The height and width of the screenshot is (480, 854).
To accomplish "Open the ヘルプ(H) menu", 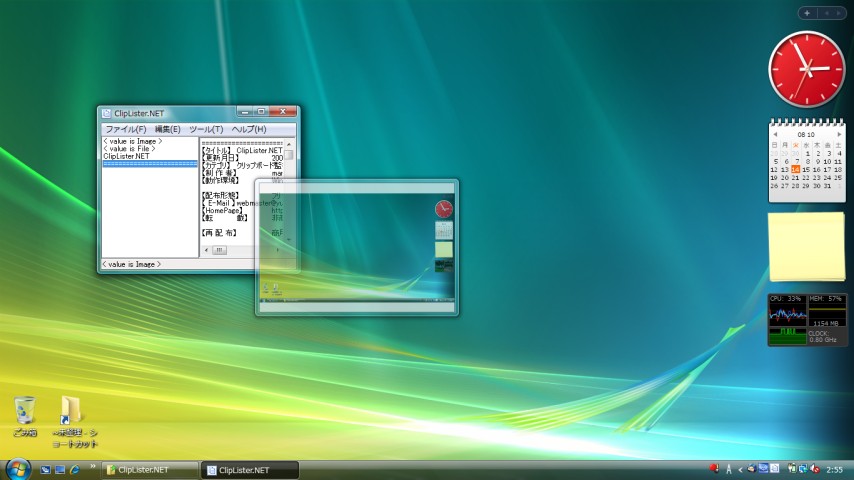I will [x=249, y=129].
